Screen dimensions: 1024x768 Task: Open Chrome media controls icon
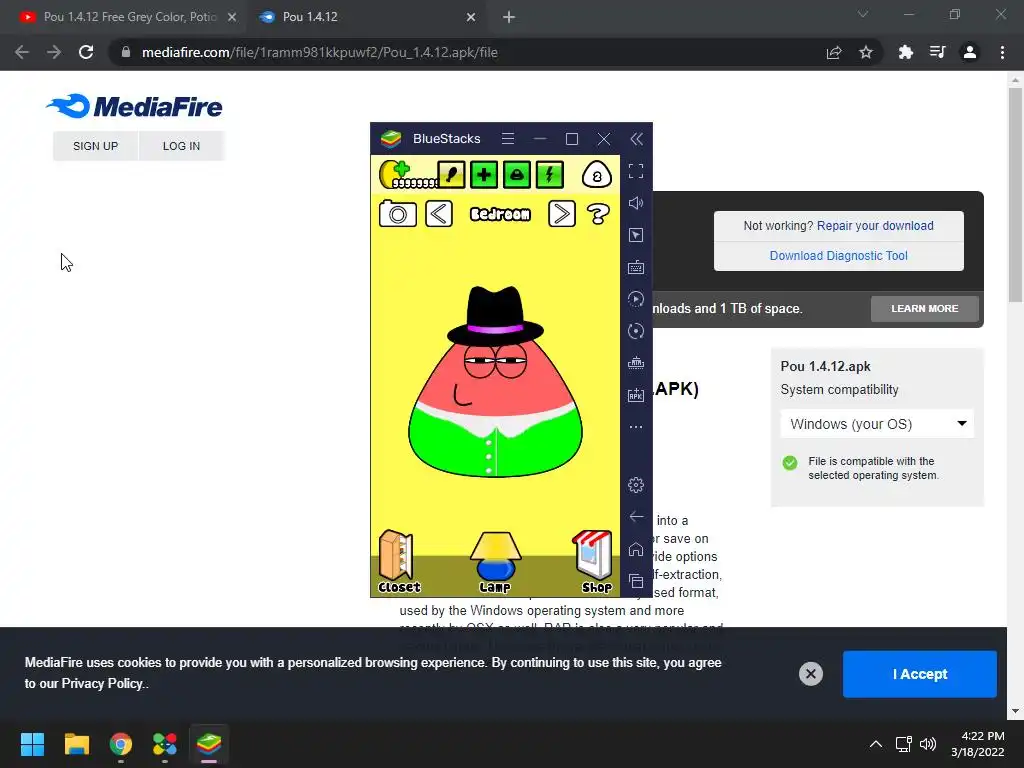937,52
